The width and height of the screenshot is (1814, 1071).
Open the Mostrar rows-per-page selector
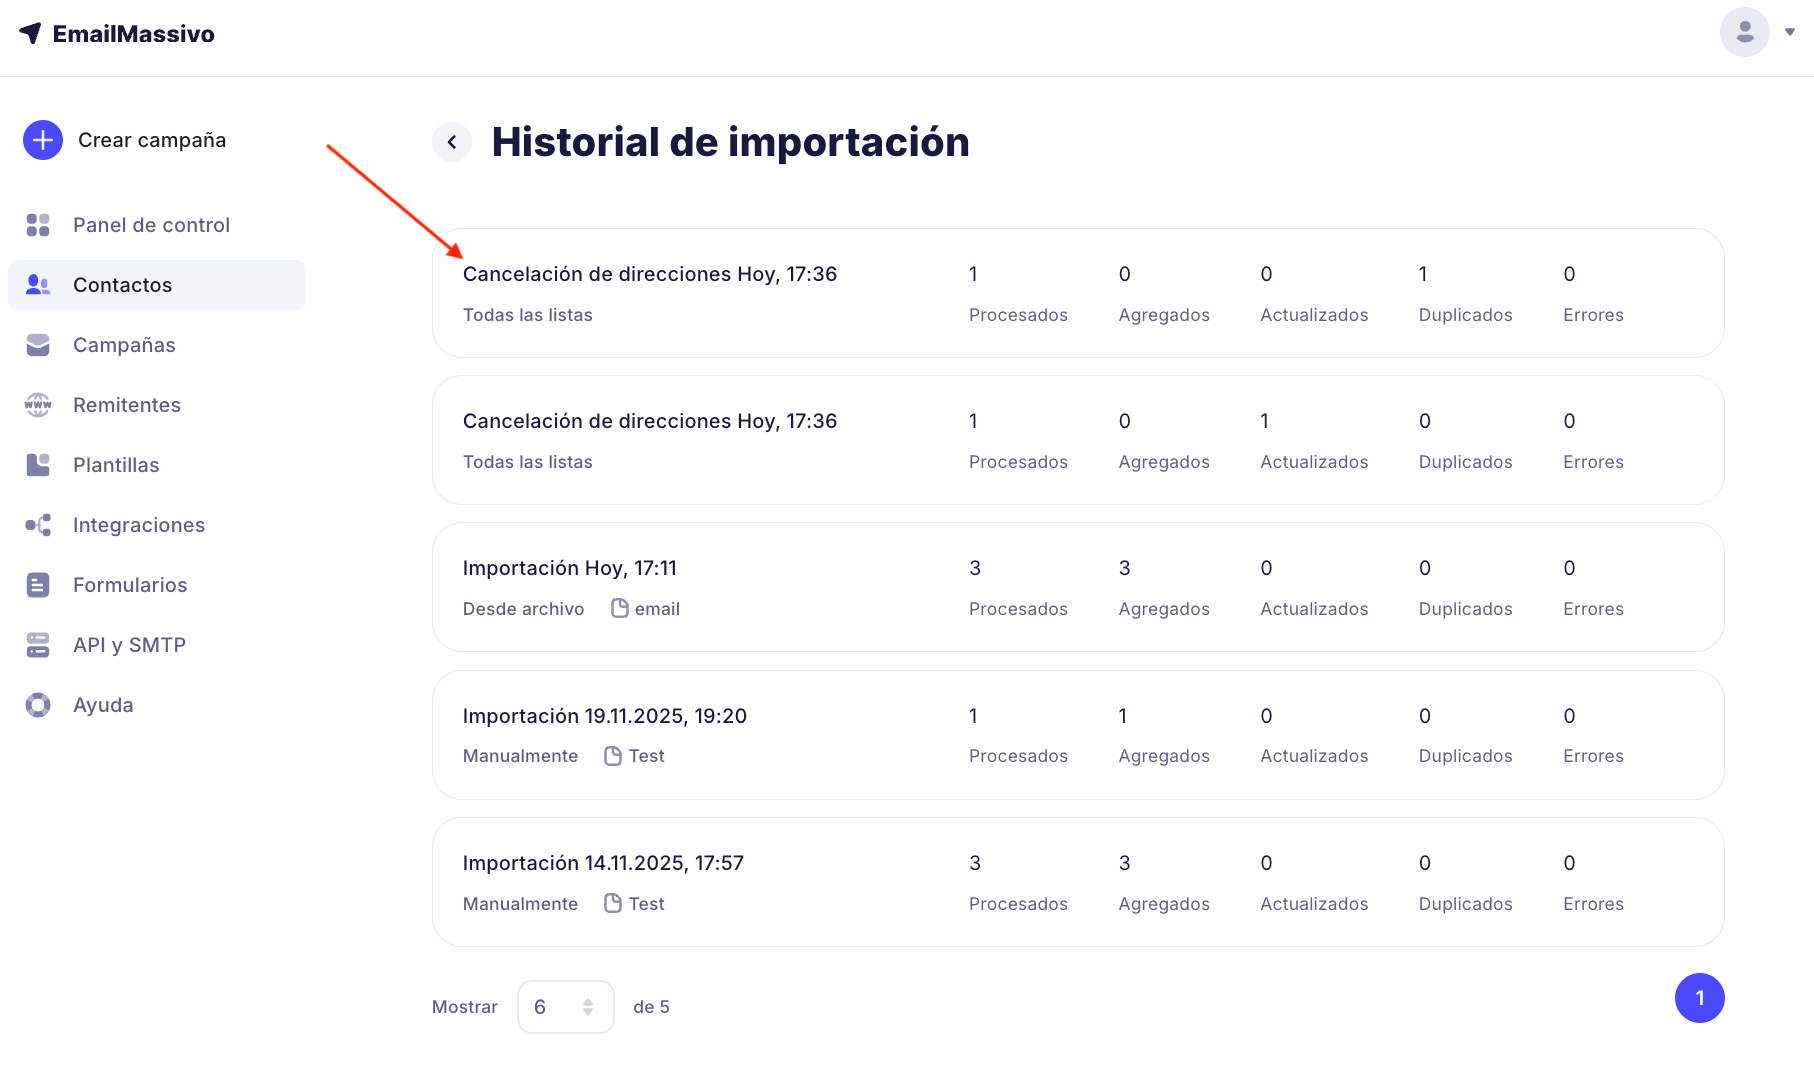(x=565, y=1007)
